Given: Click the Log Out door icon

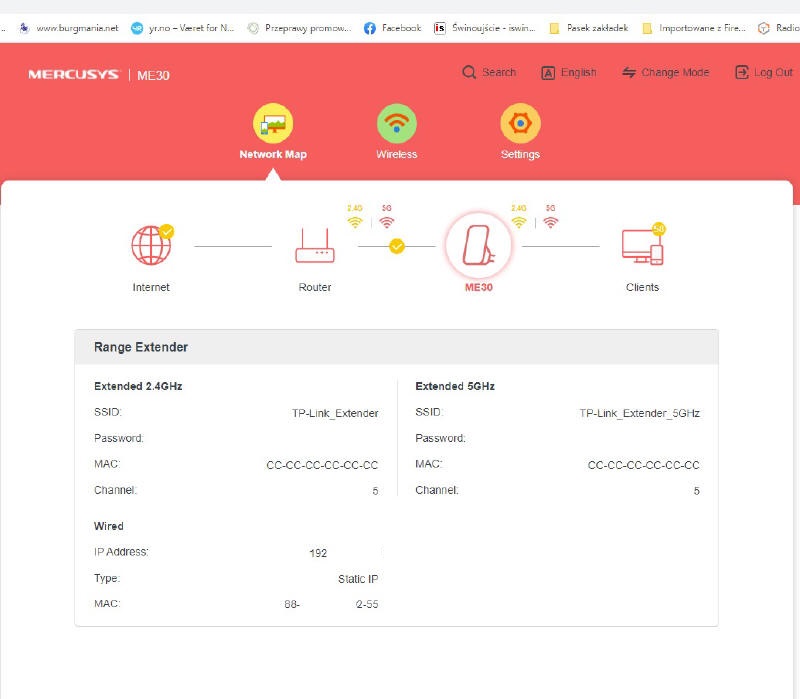Looking at the screenshot, I should 742,72.
